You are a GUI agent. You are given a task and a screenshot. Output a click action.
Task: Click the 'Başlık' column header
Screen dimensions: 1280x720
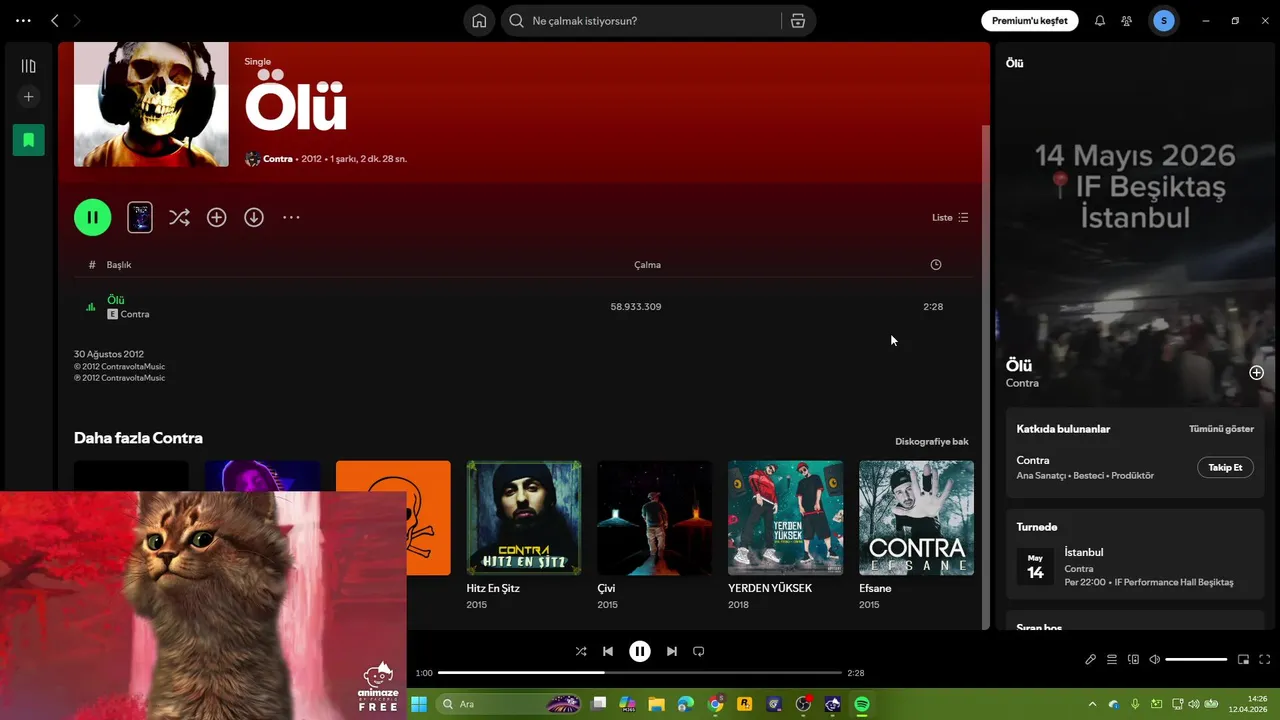point(119,265)
